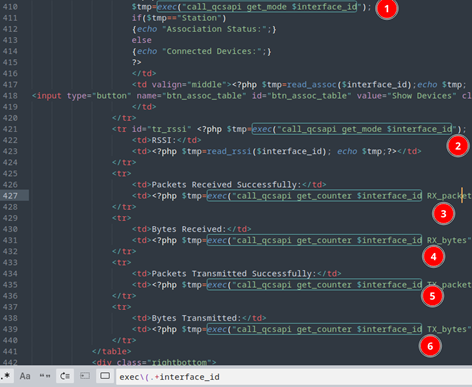The height and width of the screenshot is (387, 472).
Task: Click the RSSI: cell text
Action: click(x=164, y=140)
